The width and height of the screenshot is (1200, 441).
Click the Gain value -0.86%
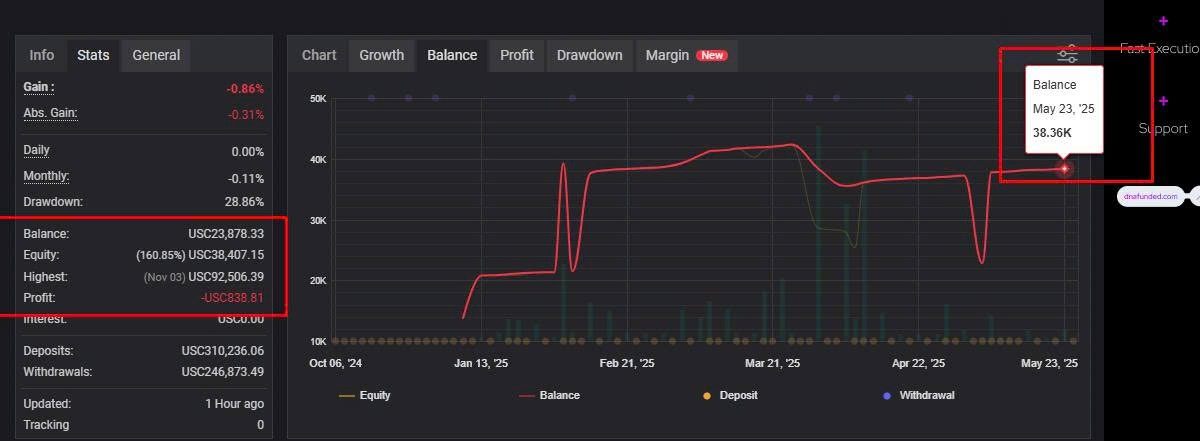tap(246, 88)
